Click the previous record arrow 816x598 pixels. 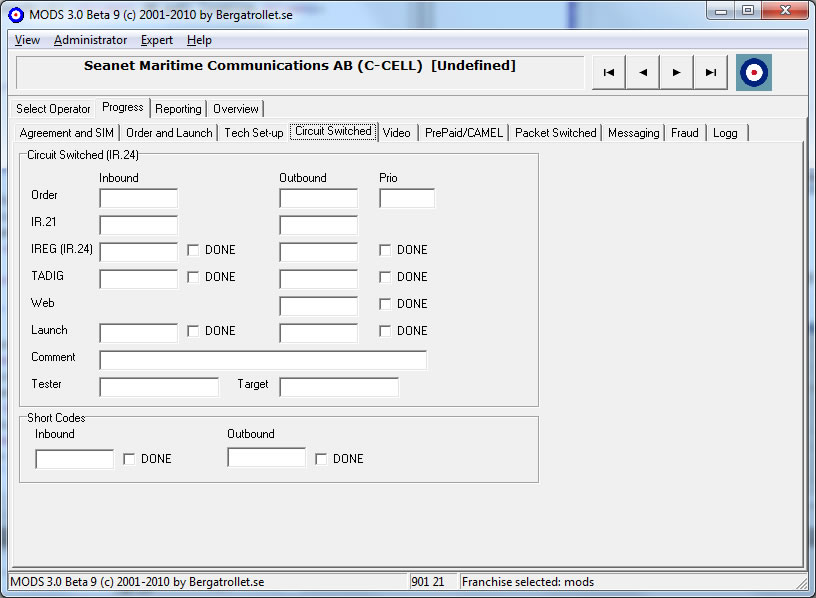pyautogui.click(x=643, y=72)
